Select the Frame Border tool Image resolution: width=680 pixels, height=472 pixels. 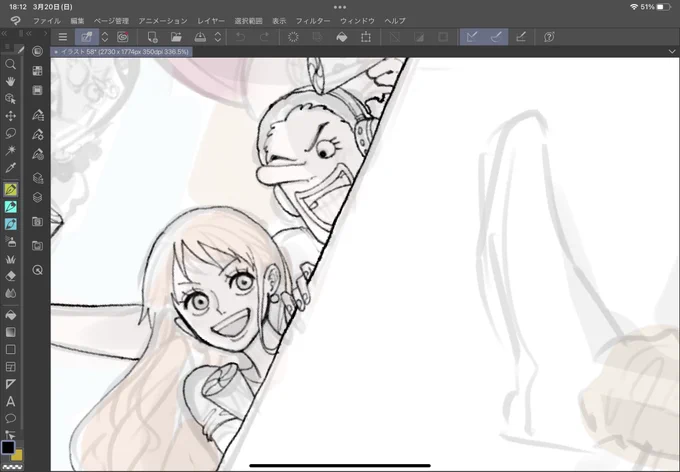point(10,367)
